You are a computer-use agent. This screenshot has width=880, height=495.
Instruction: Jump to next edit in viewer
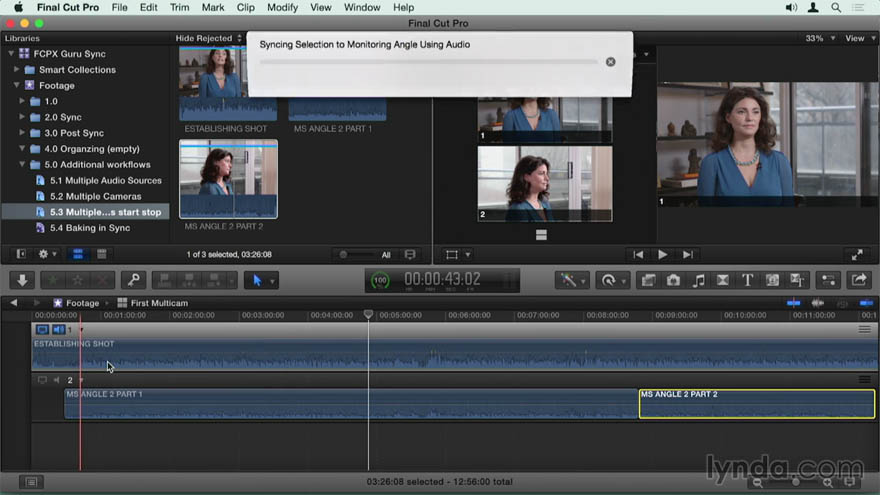click(x=688, y=255)
